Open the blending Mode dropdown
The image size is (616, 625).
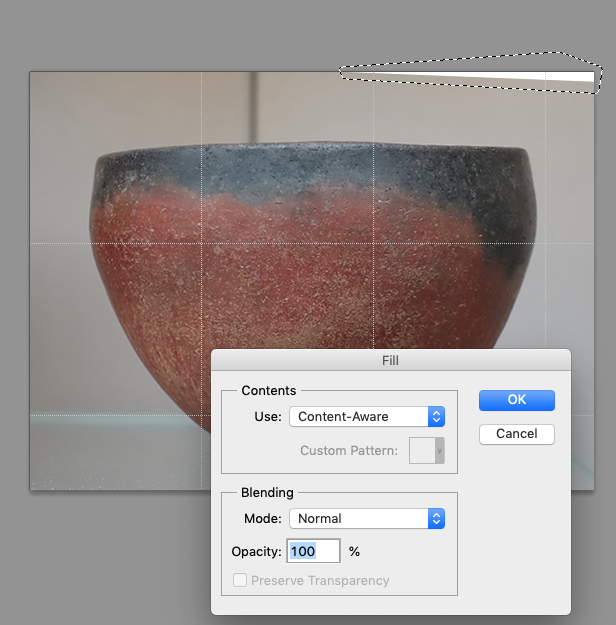point(367,519)
